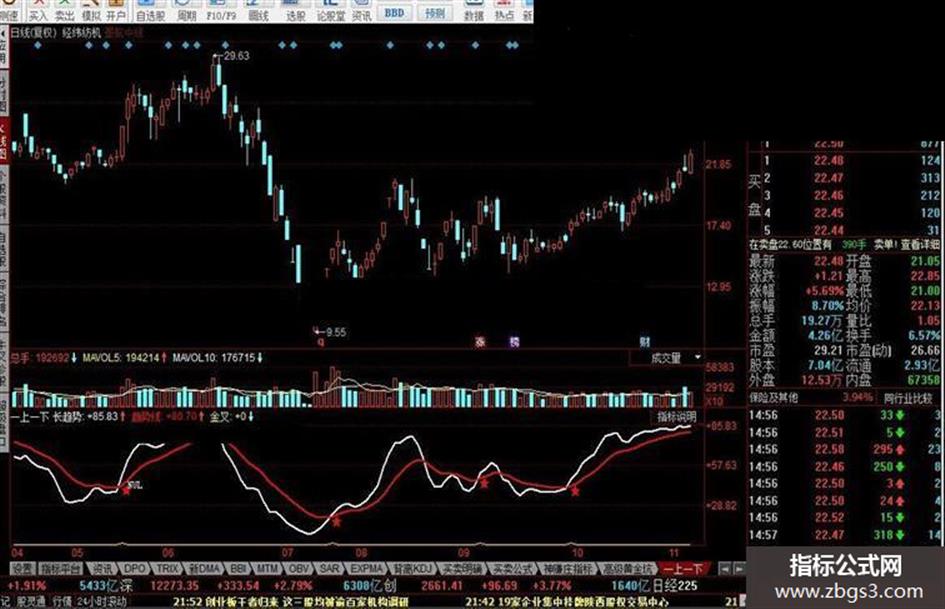Screen dimensions: 945x609
Task: Click the 同行业比较 industry comparison link
Action: [908, 398]
